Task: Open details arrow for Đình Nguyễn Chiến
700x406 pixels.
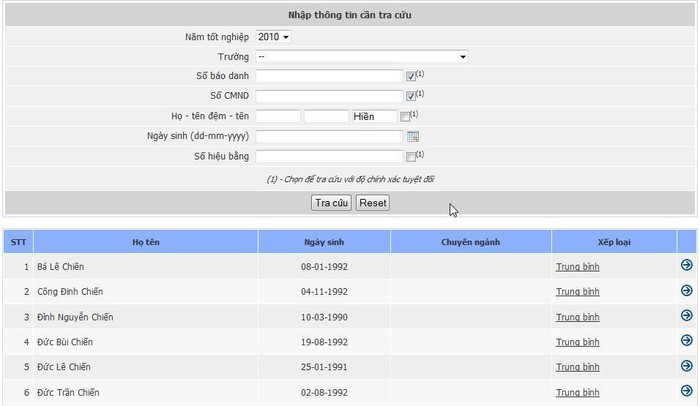Action: pyautogui.click(x=687, y=315)
